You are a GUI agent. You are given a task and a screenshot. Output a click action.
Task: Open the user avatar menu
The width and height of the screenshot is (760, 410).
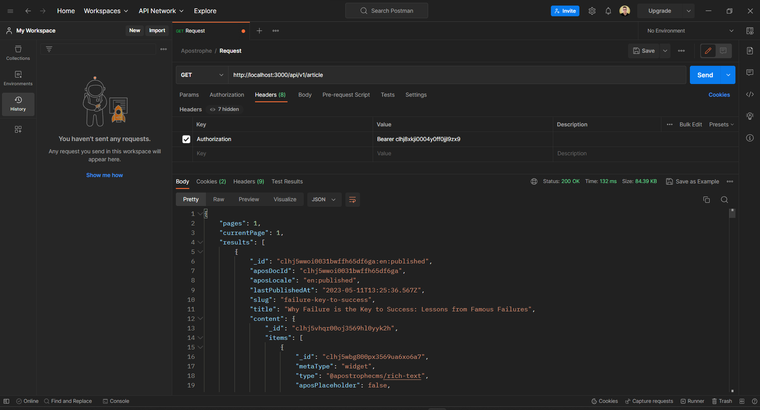625,11
